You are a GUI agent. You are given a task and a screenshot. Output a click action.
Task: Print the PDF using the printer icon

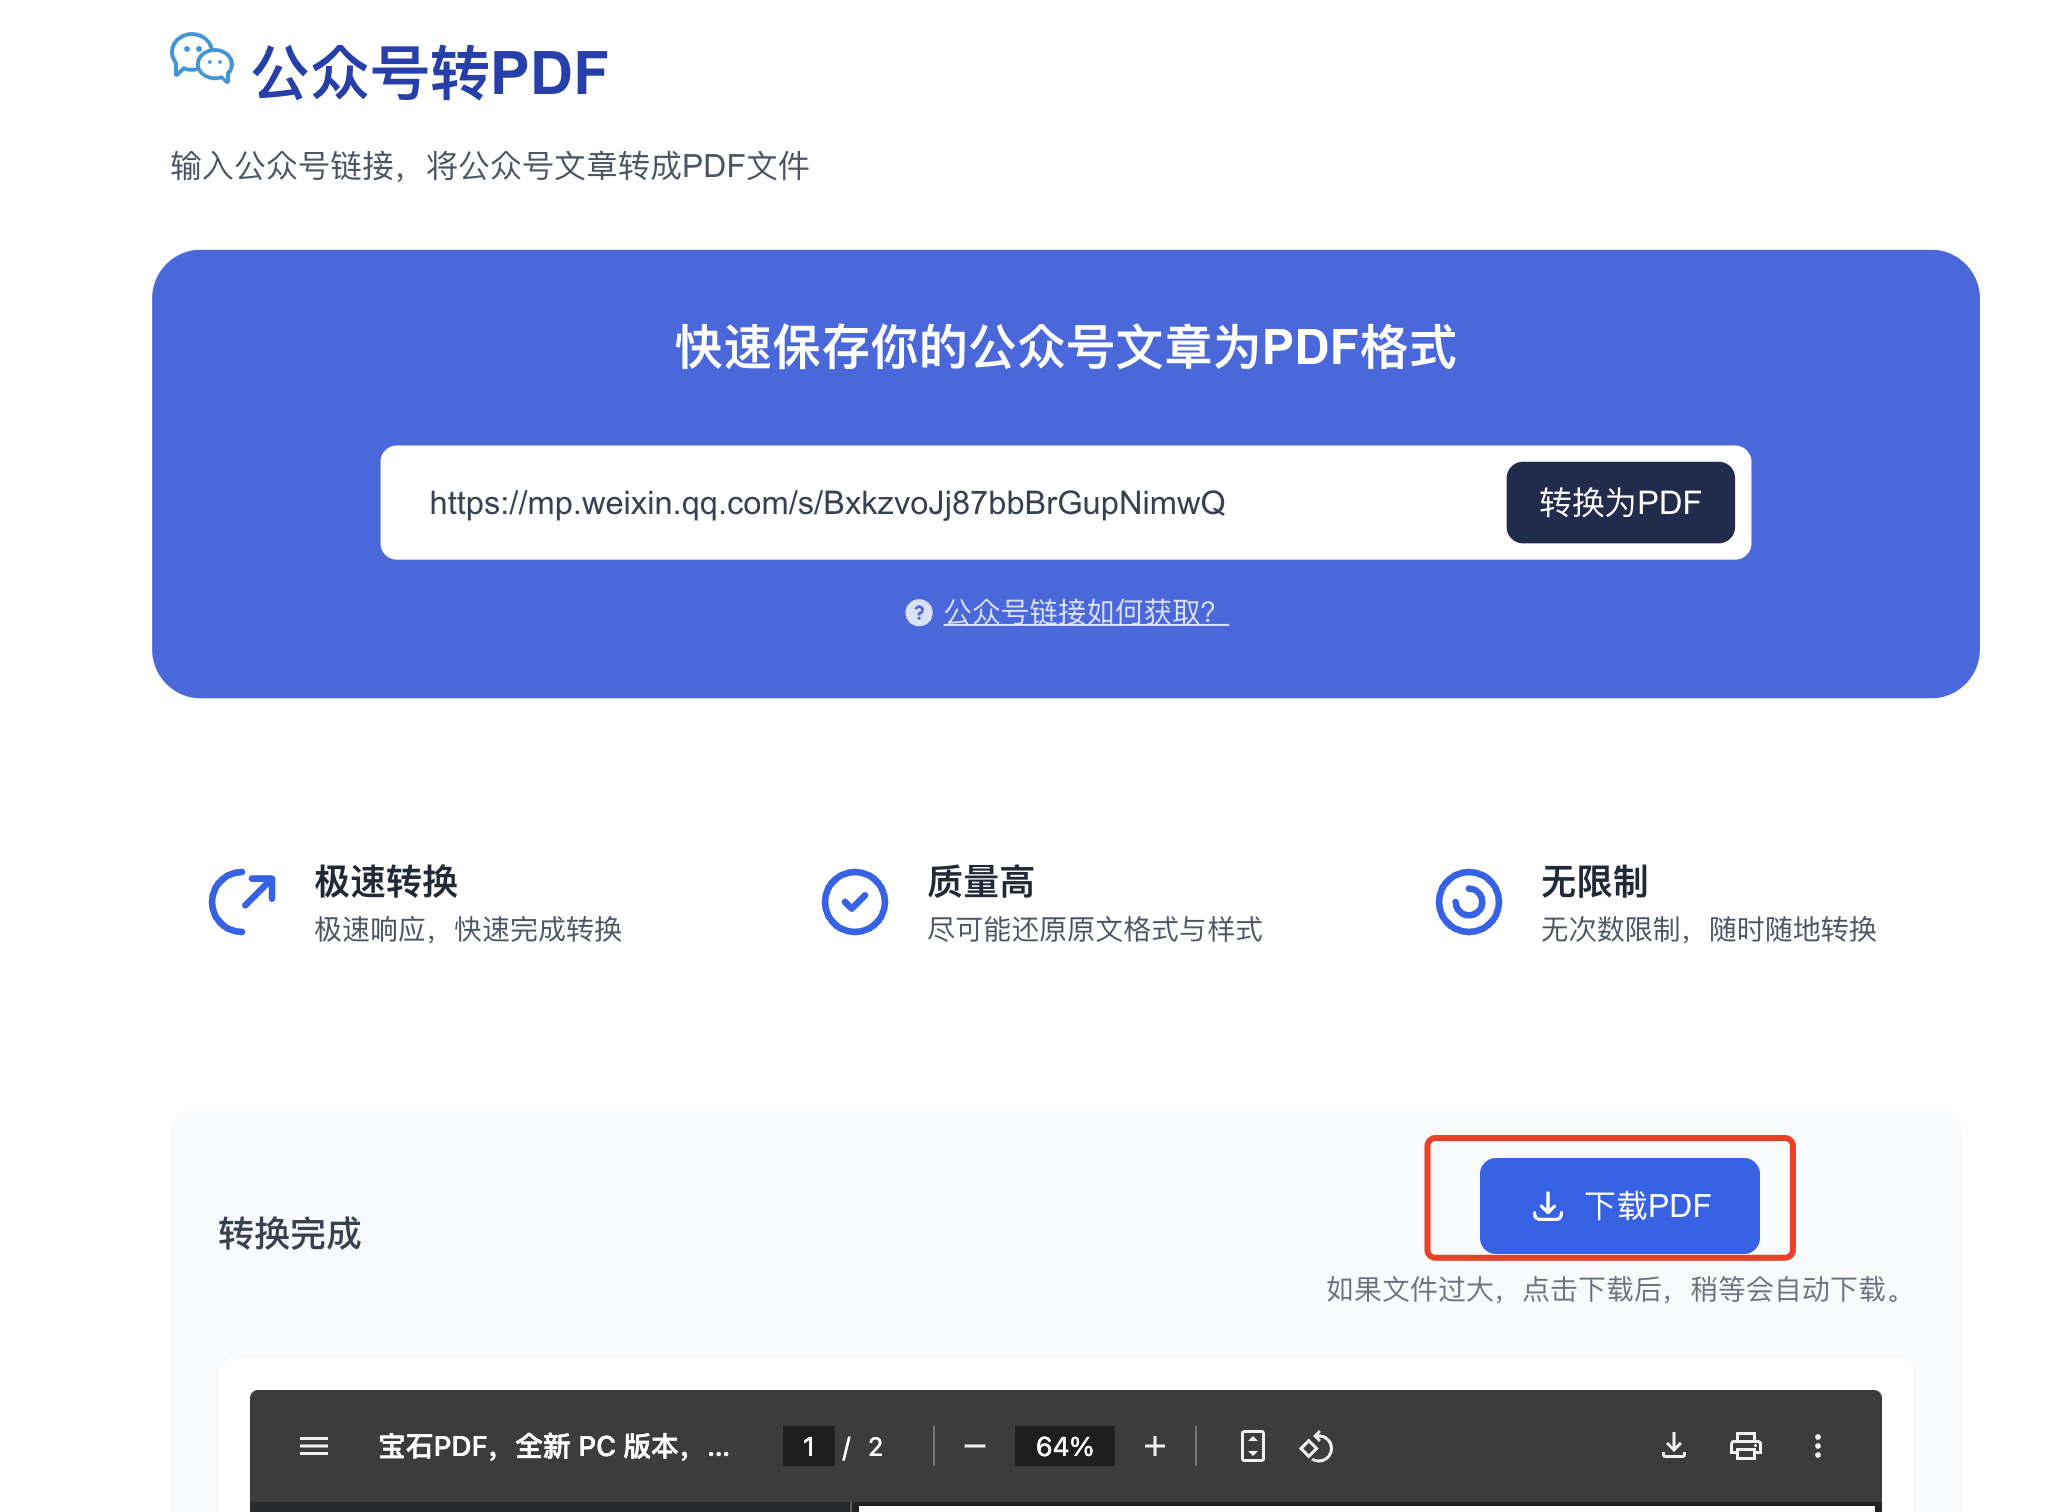coord(1745,1445)
